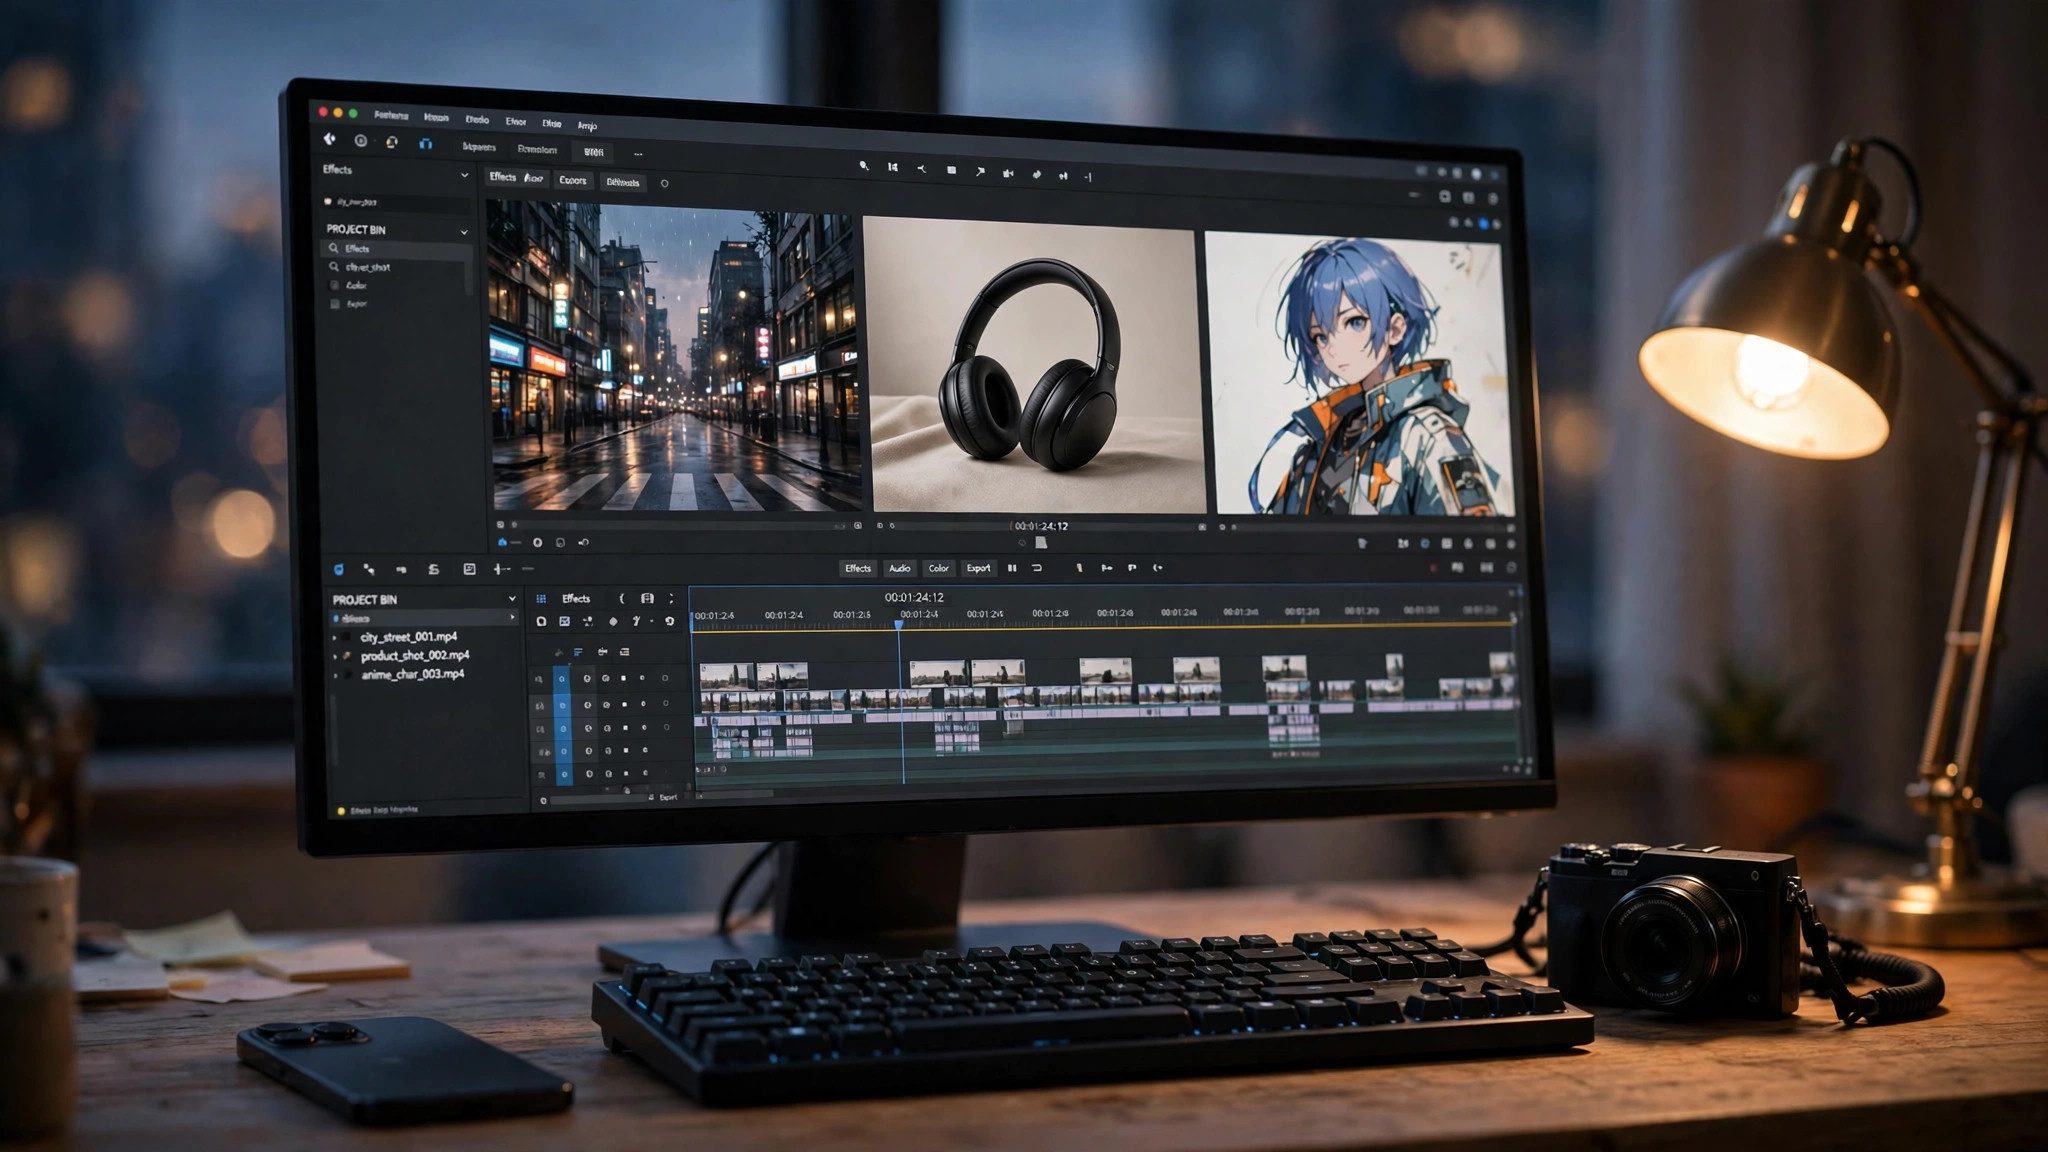Open lower PROJECT BIN dropdown chevron
2048x1152 pixels.
[x=512, y=599]
